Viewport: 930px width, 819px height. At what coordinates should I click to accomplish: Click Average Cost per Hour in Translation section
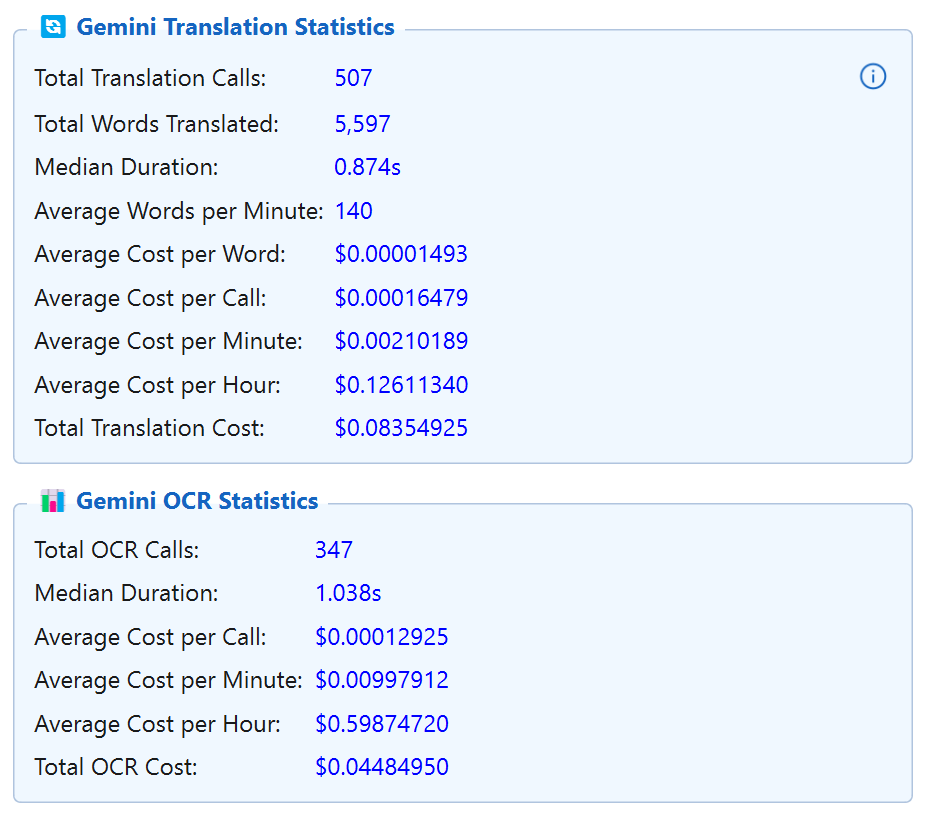[x=158, y=385]
